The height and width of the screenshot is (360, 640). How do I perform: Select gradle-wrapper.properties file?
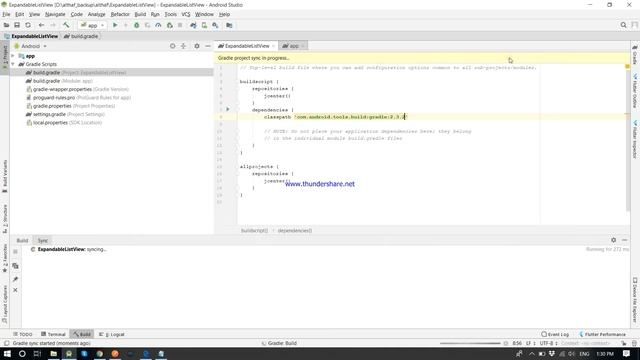77,89
